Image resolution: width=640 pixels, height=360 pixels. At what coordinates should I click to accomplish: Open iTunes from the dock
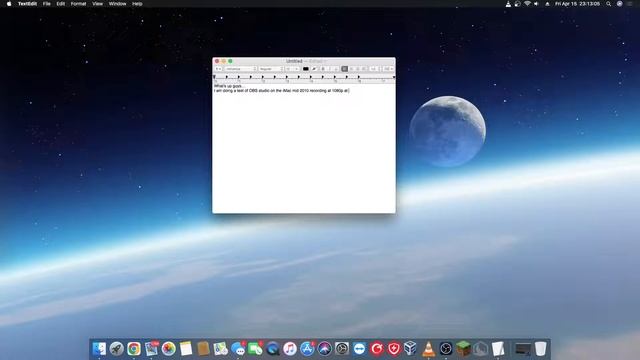290,349
